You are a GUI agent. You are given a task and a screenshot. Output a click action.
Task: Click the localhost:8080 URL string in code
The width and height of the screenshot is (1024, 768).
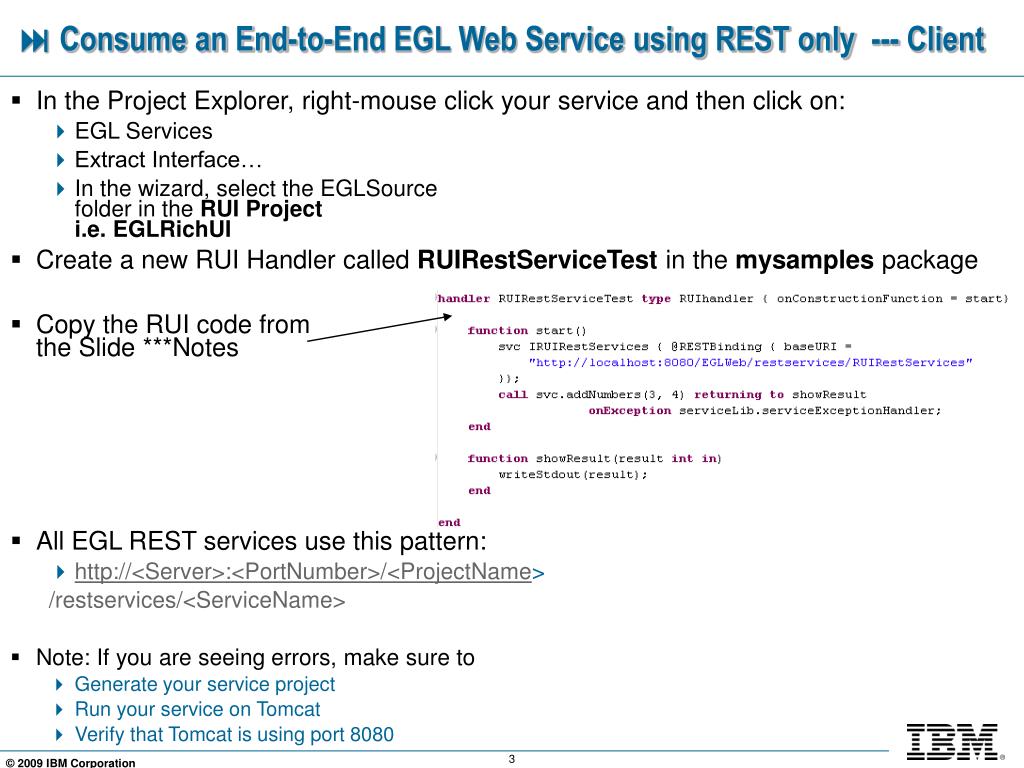(x=750, y=362)
